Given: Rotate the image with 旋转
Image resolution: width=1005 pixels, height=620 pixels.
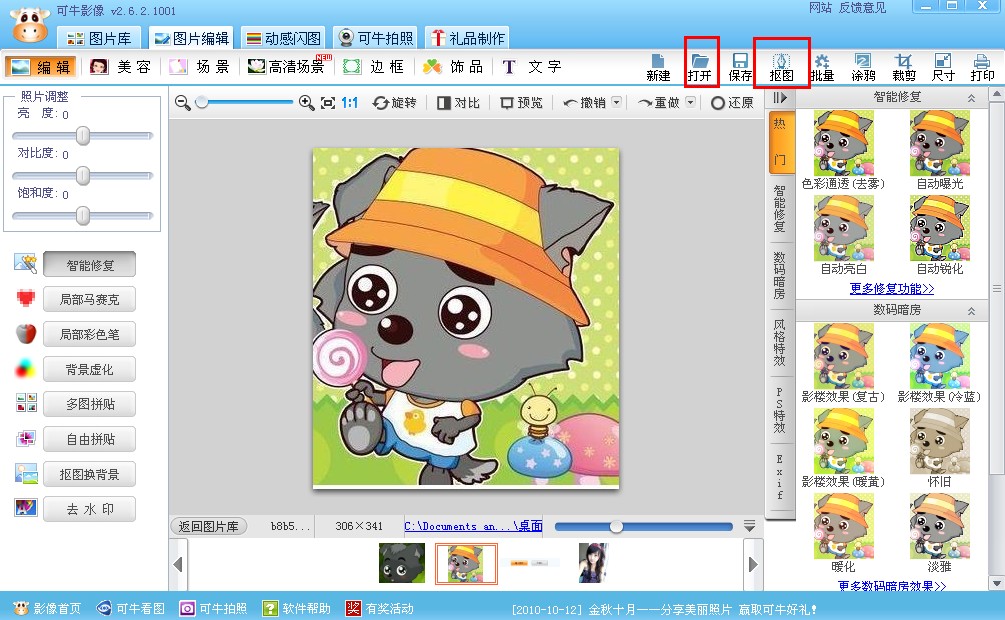Looking at the screenshot, I should pyautogui.click(x=395, y=103).
